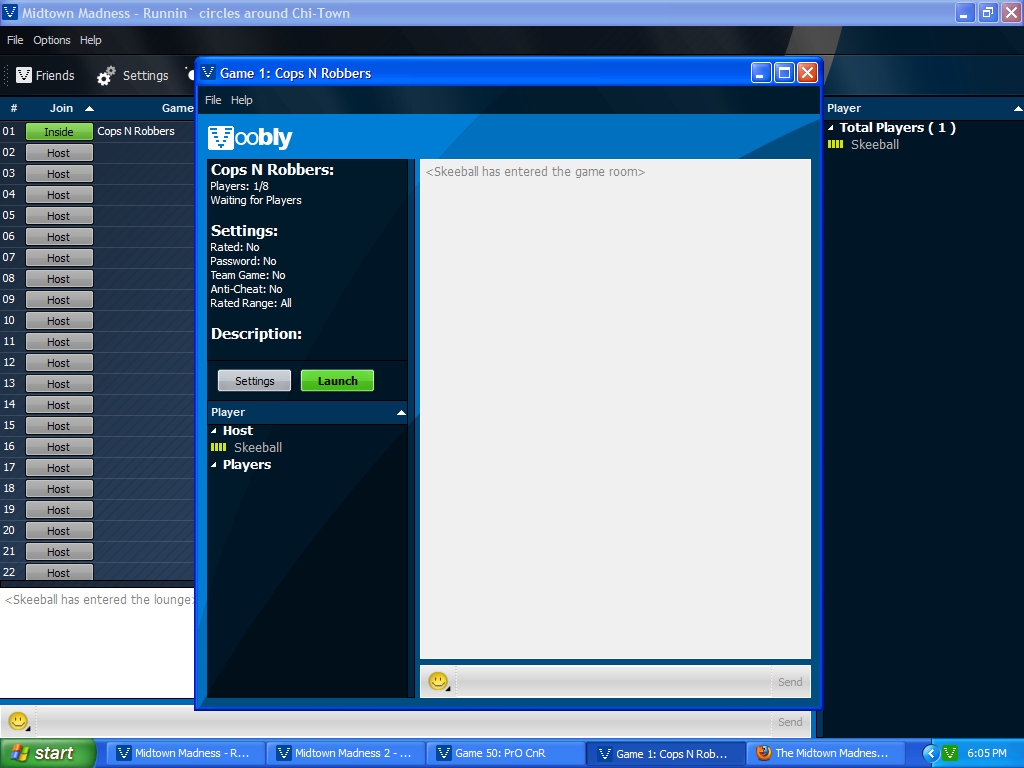Select the Cops N Robbers game row
Image resolution: width=1024 pixels, height=768 pixels.
[x=136, y=131]
